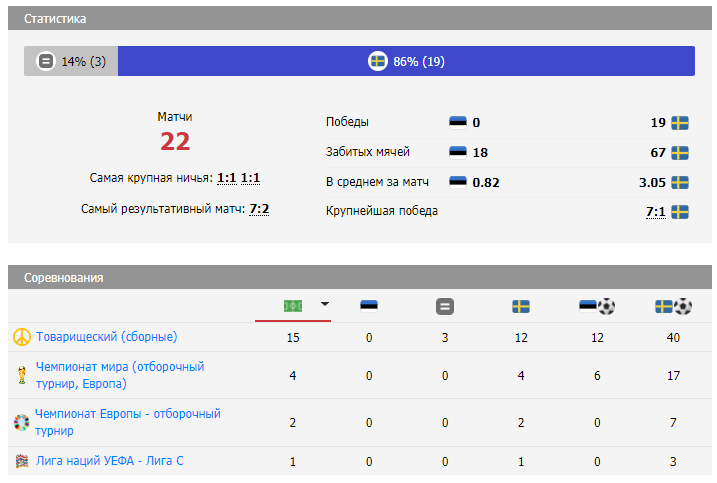Click the Sweden flag with ball column header
The height and width of the screenshot is (483, 717).
[x=673, y=306]
